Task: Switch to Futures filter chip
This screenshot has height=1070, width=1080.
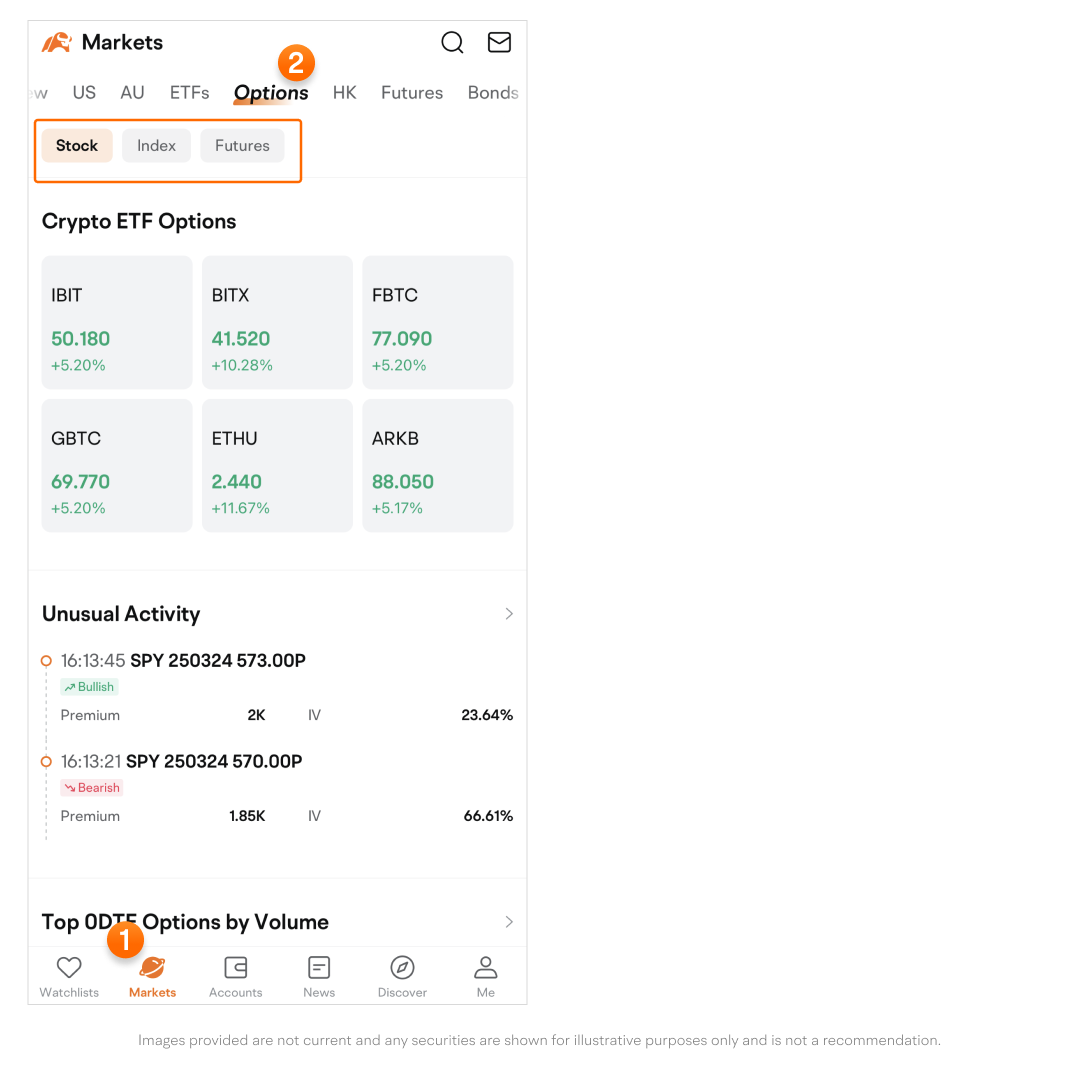Action: pyautogui.click(x=242, y=146)
